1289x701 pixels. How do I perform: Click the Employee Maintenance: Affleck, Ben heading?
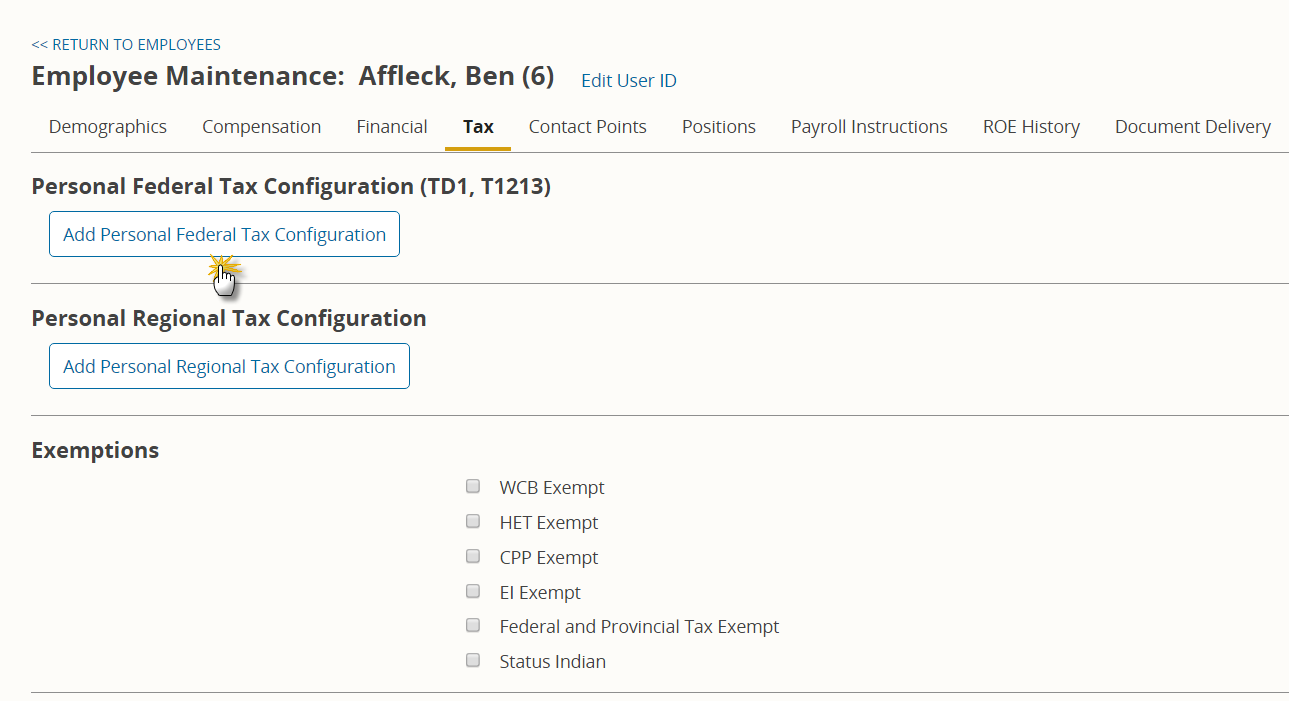293,76
